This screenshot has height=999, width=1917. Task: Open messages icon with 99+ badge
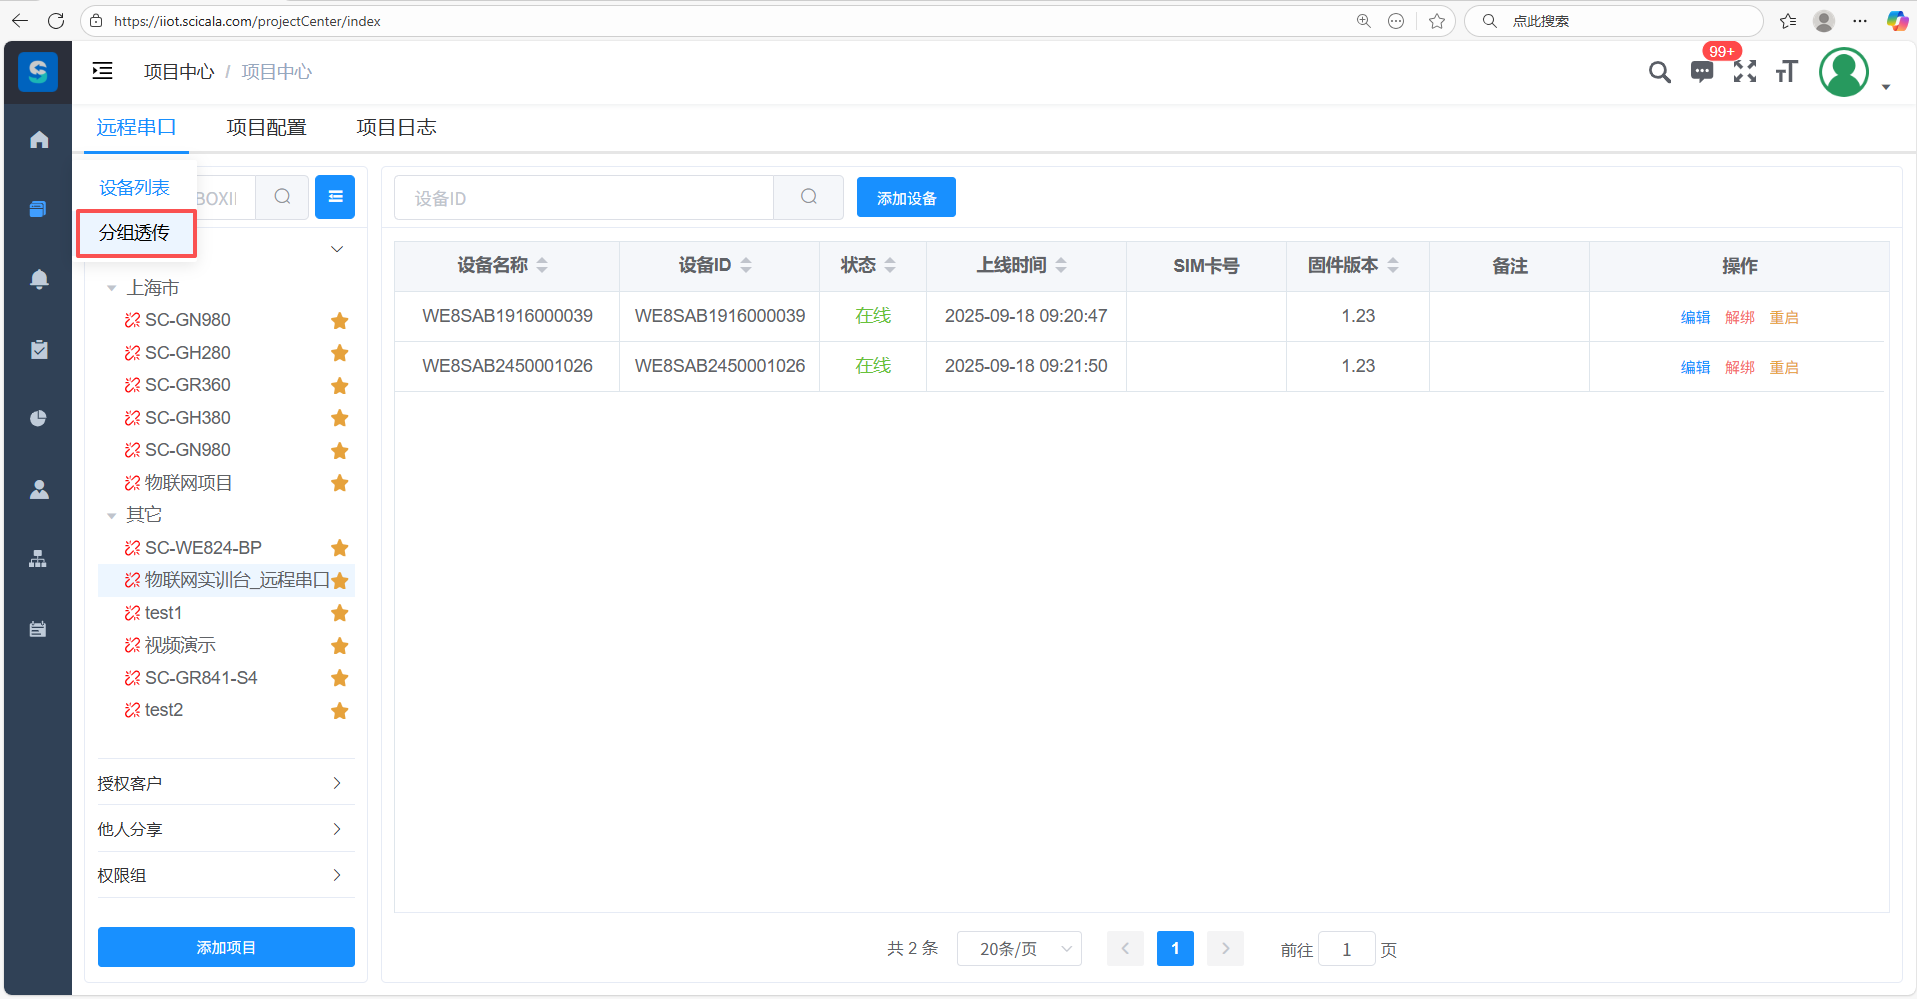pyautogui.click(x=1701, y=72)
